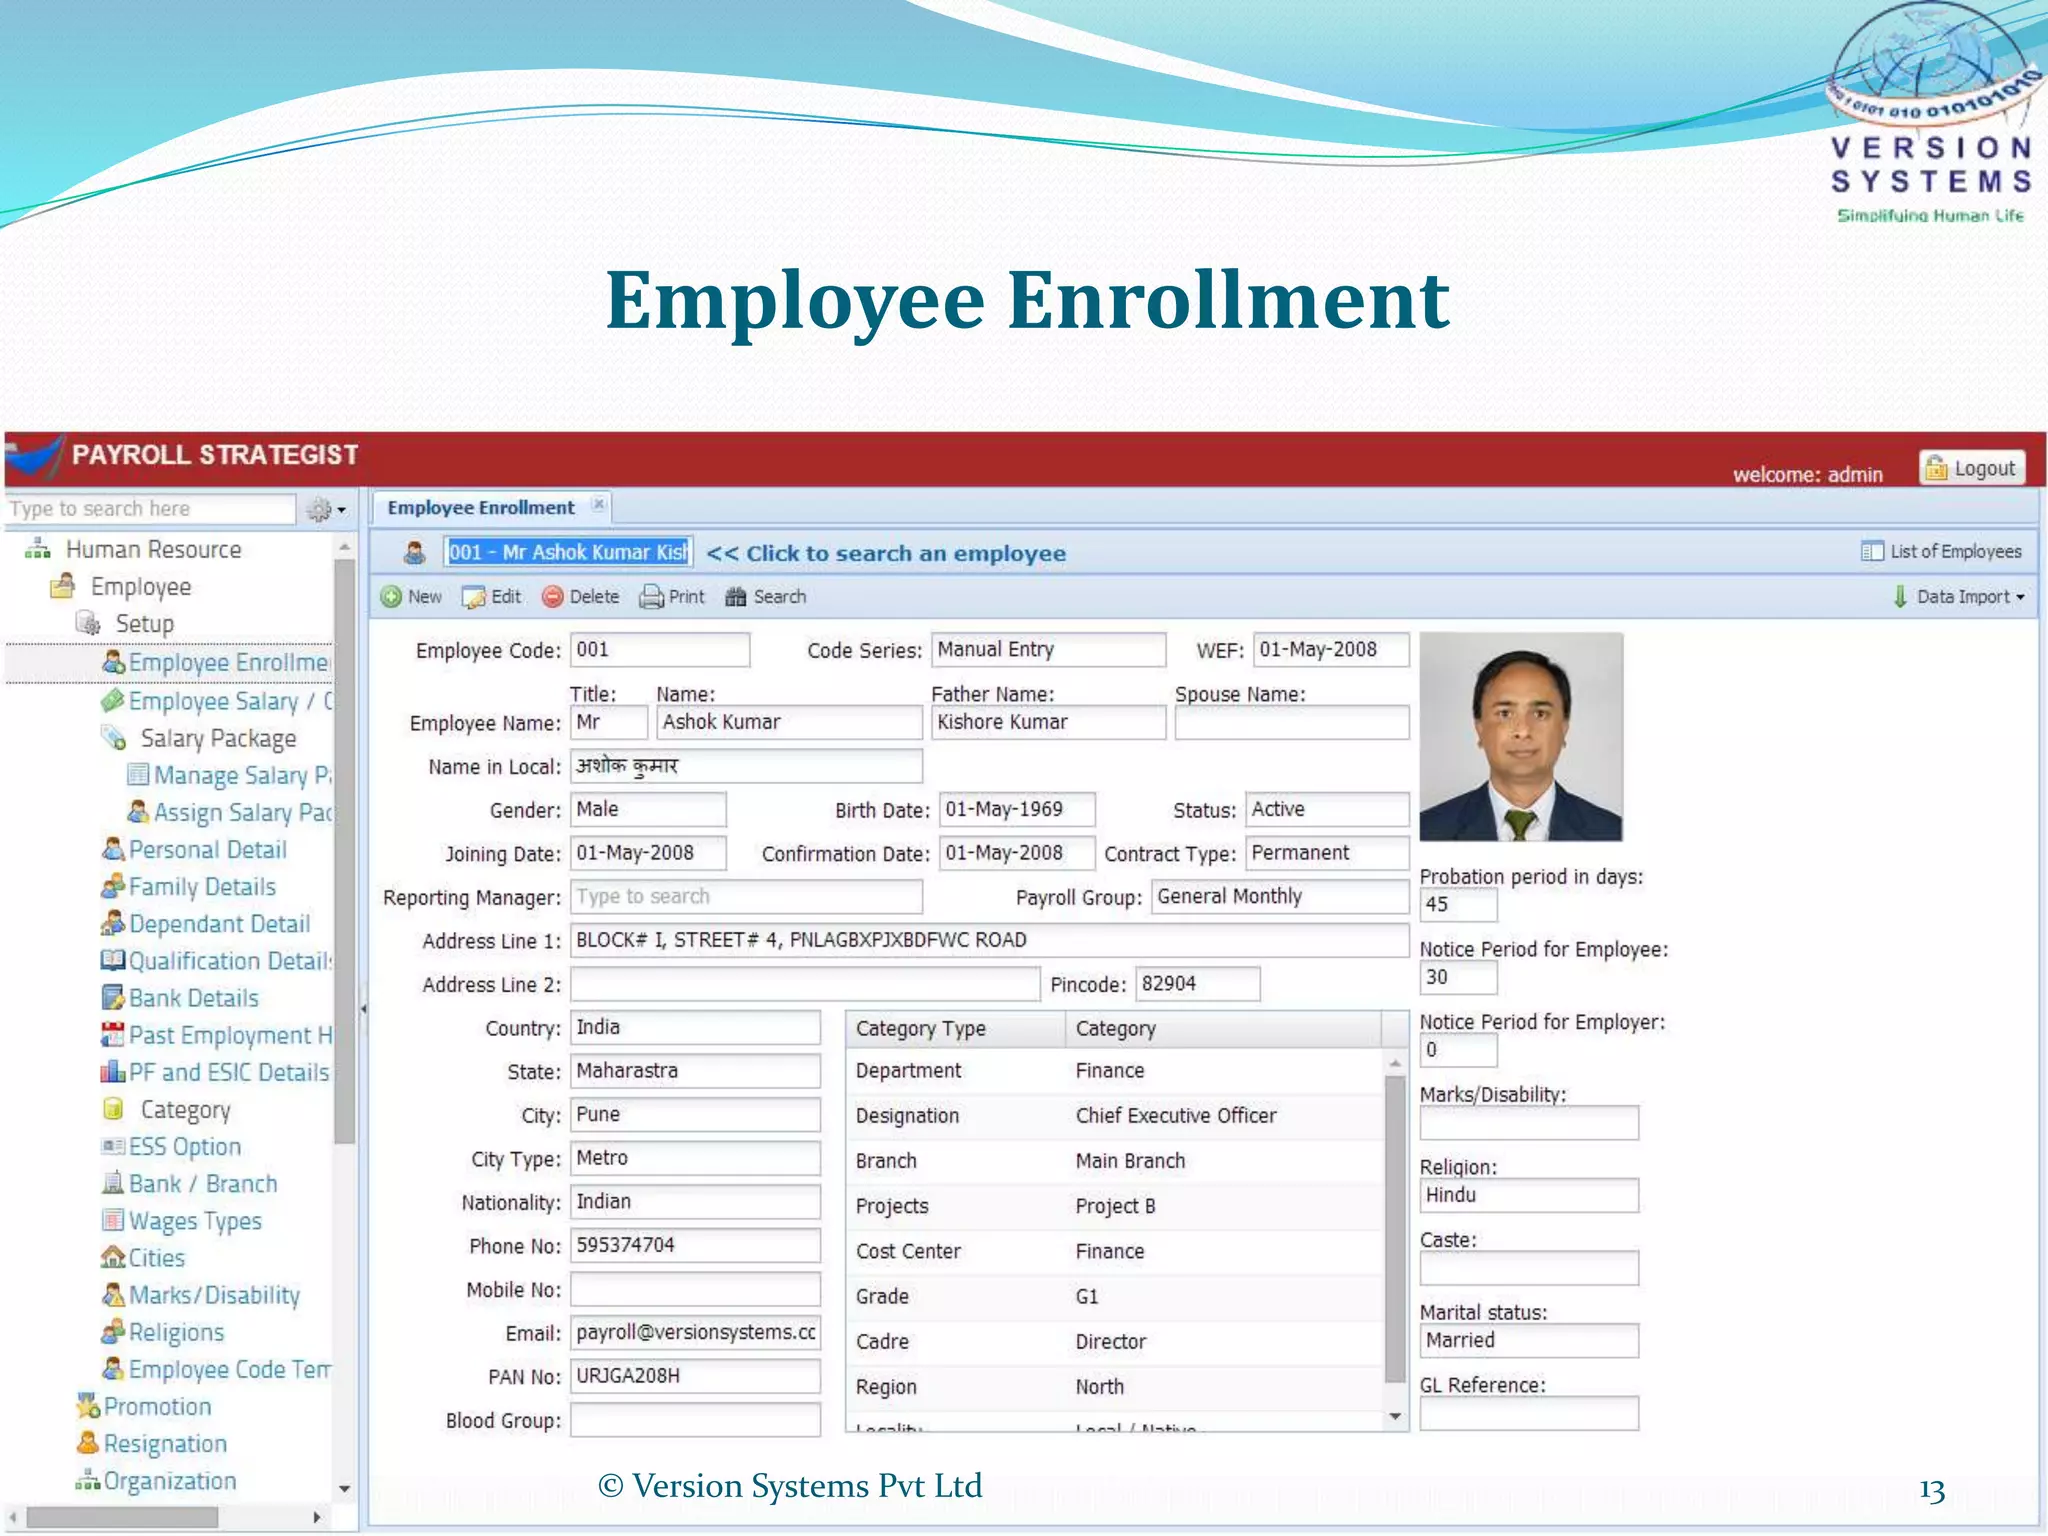Click the New employee button

pos(411,597)
